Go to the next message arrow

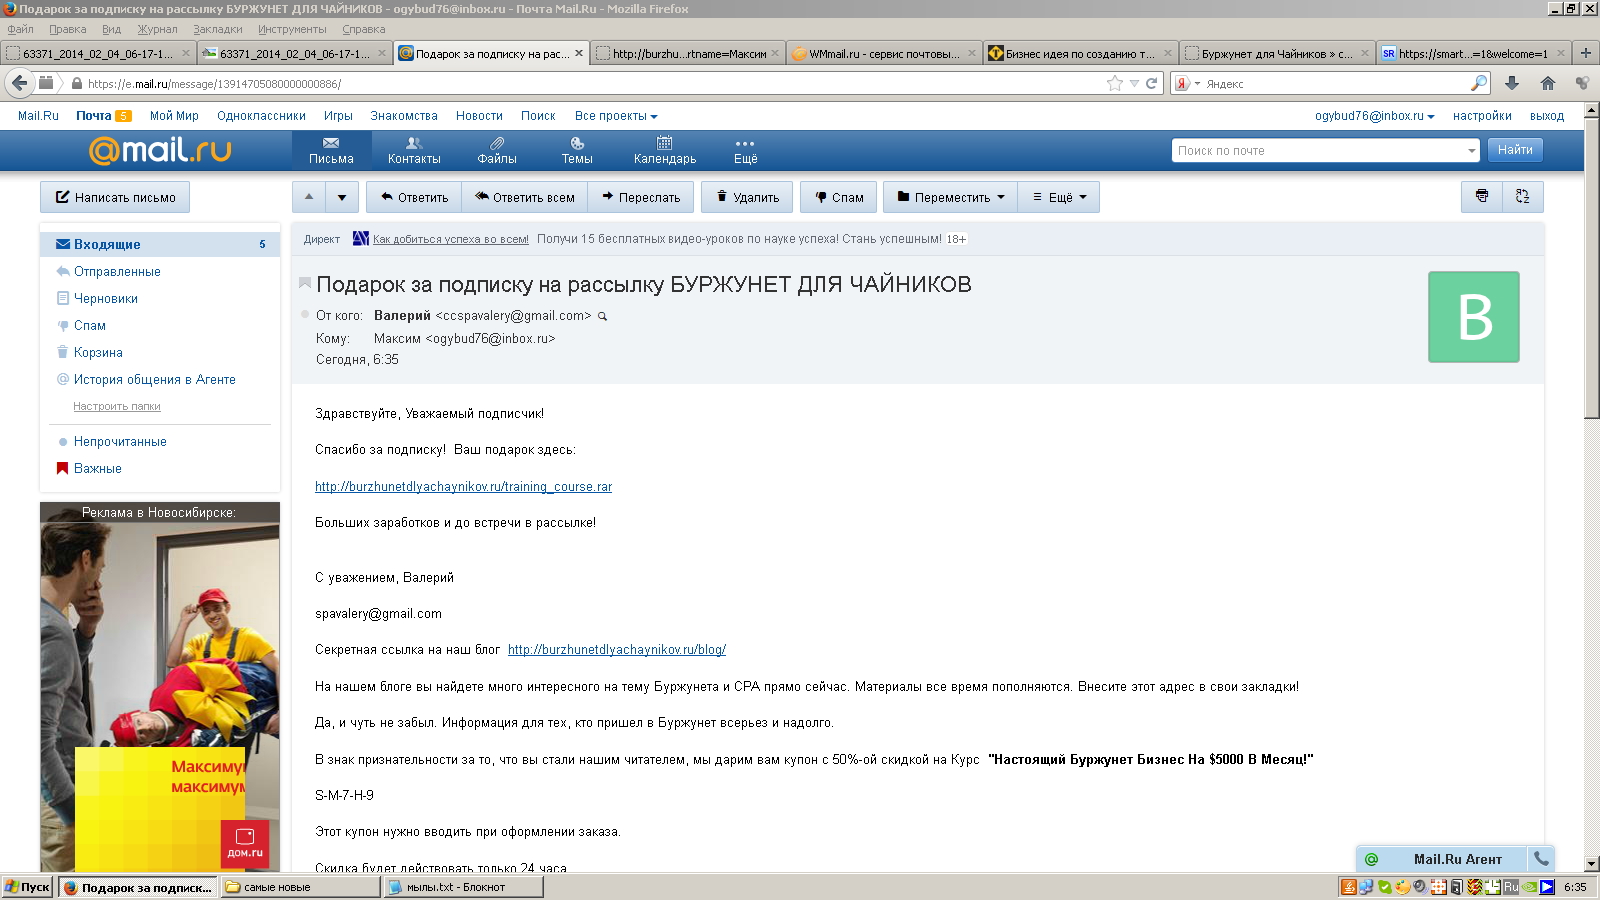tap(342, 197)
